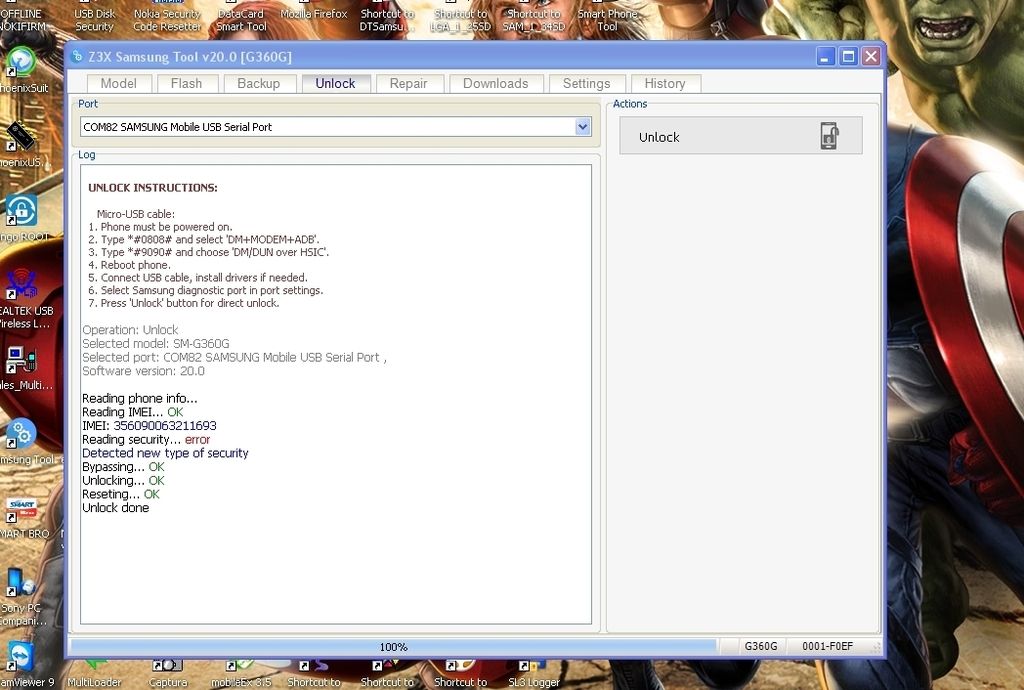The width and height of the screenshot is (1024, 690).
Task: Open the Samsung Tool gear desktop icon
Action: click(20, 435)
